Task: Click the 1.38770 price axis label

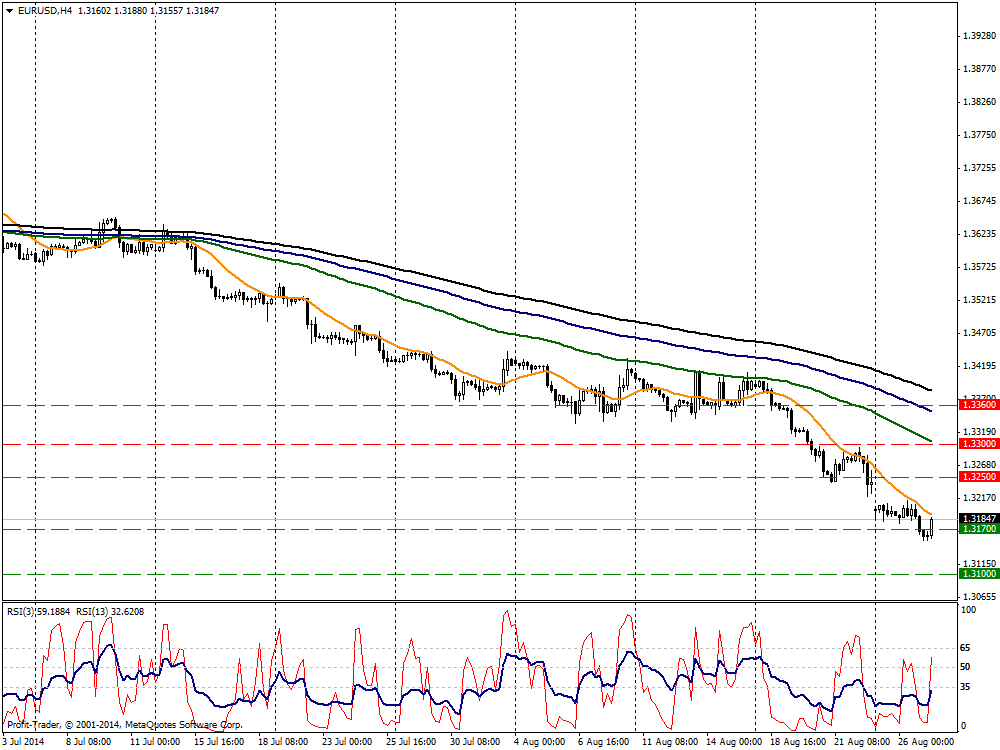Action: pyautogui.click(x=979, y=69)
